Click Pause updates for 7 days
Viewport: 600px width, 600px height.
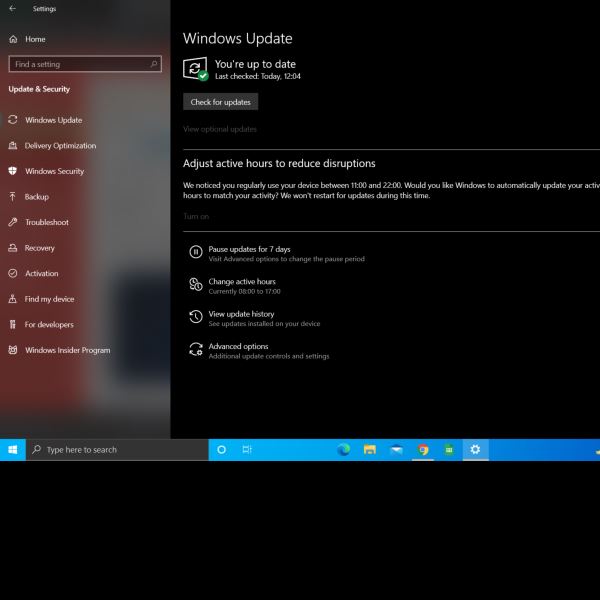click(x=249, y=249)
